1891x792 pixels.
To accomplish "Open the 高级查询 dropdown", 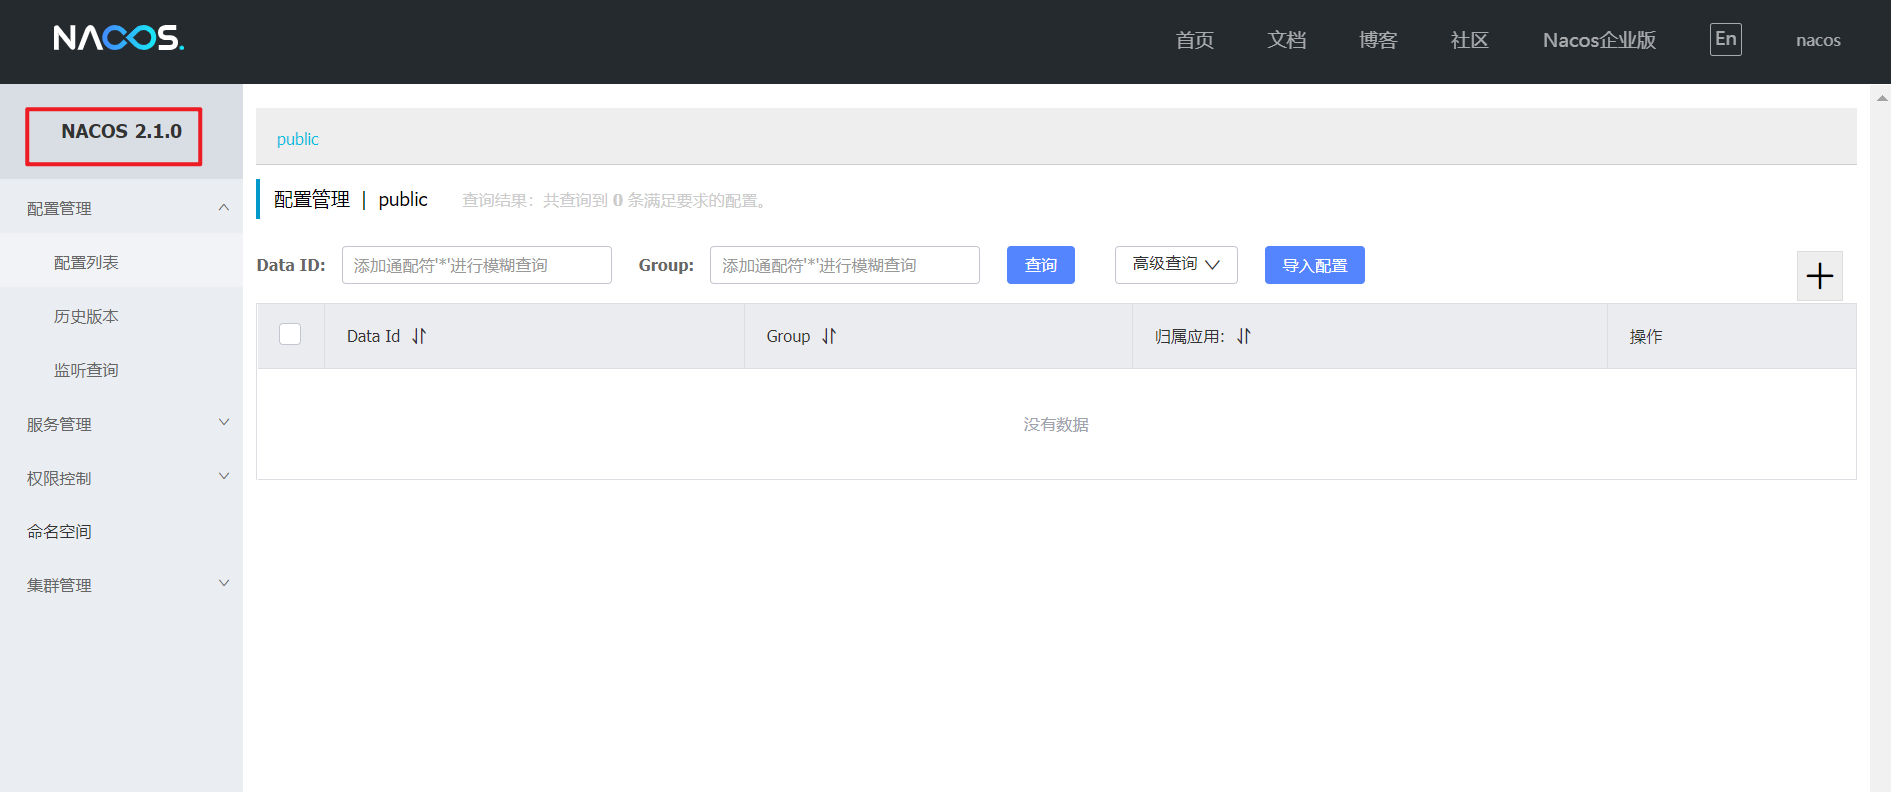I will [1176, 265].
